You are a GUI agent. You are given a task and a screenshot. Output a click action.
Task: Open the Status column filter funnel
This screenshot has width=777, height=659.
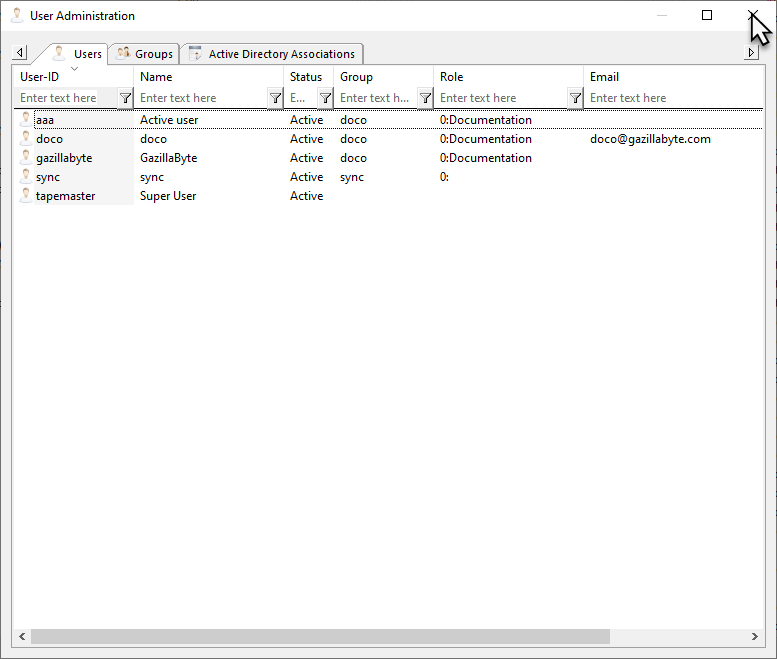325,98
